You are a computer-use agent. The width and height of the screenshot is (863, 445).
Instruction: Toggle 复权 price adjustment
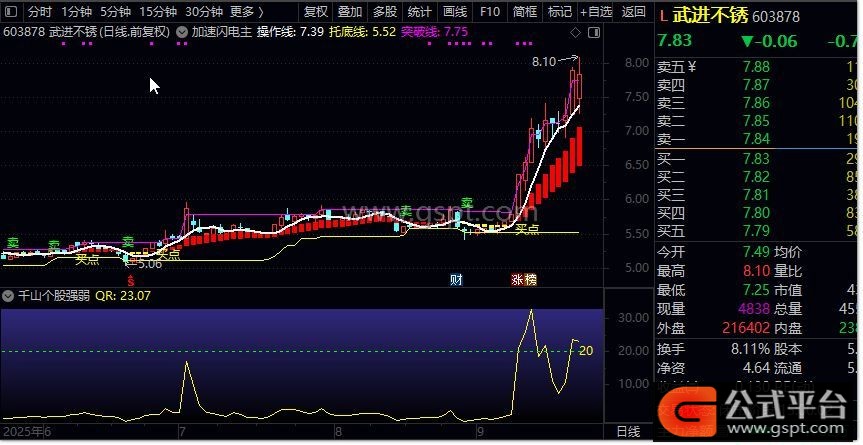coord(316,12)
